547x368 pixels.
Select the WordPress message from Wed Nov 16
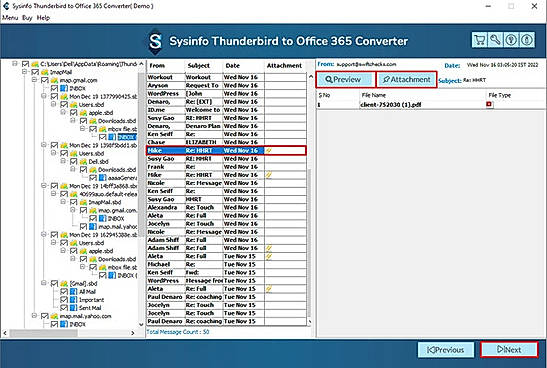click(226, 93)
